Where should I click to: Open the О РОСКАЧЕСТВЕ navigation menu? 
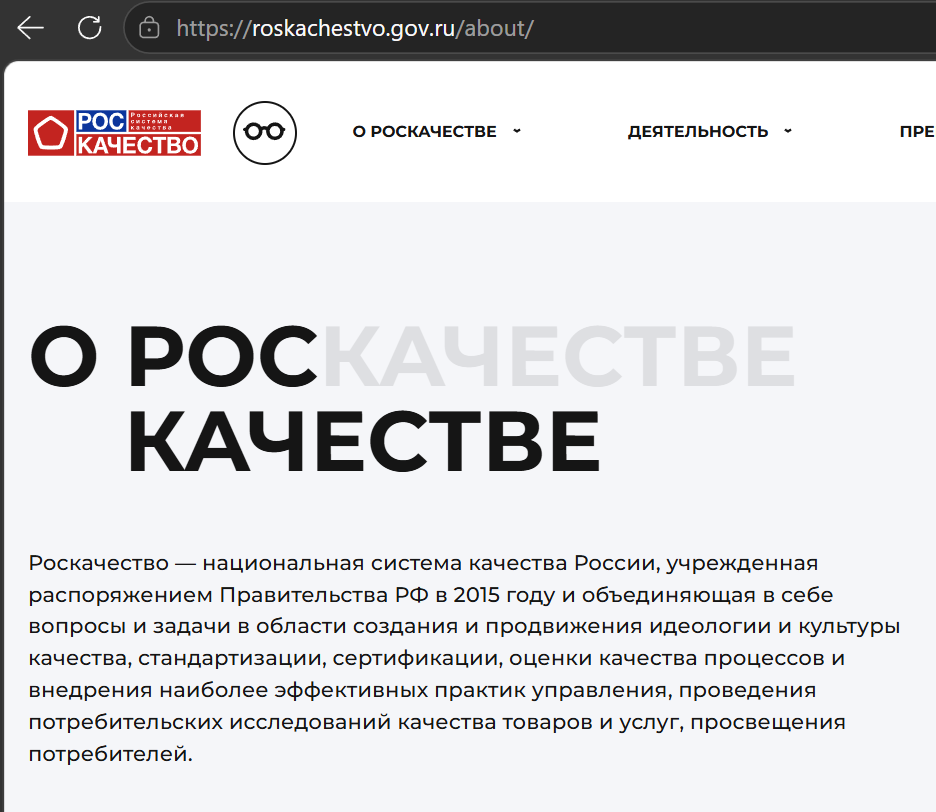point(424,131)
